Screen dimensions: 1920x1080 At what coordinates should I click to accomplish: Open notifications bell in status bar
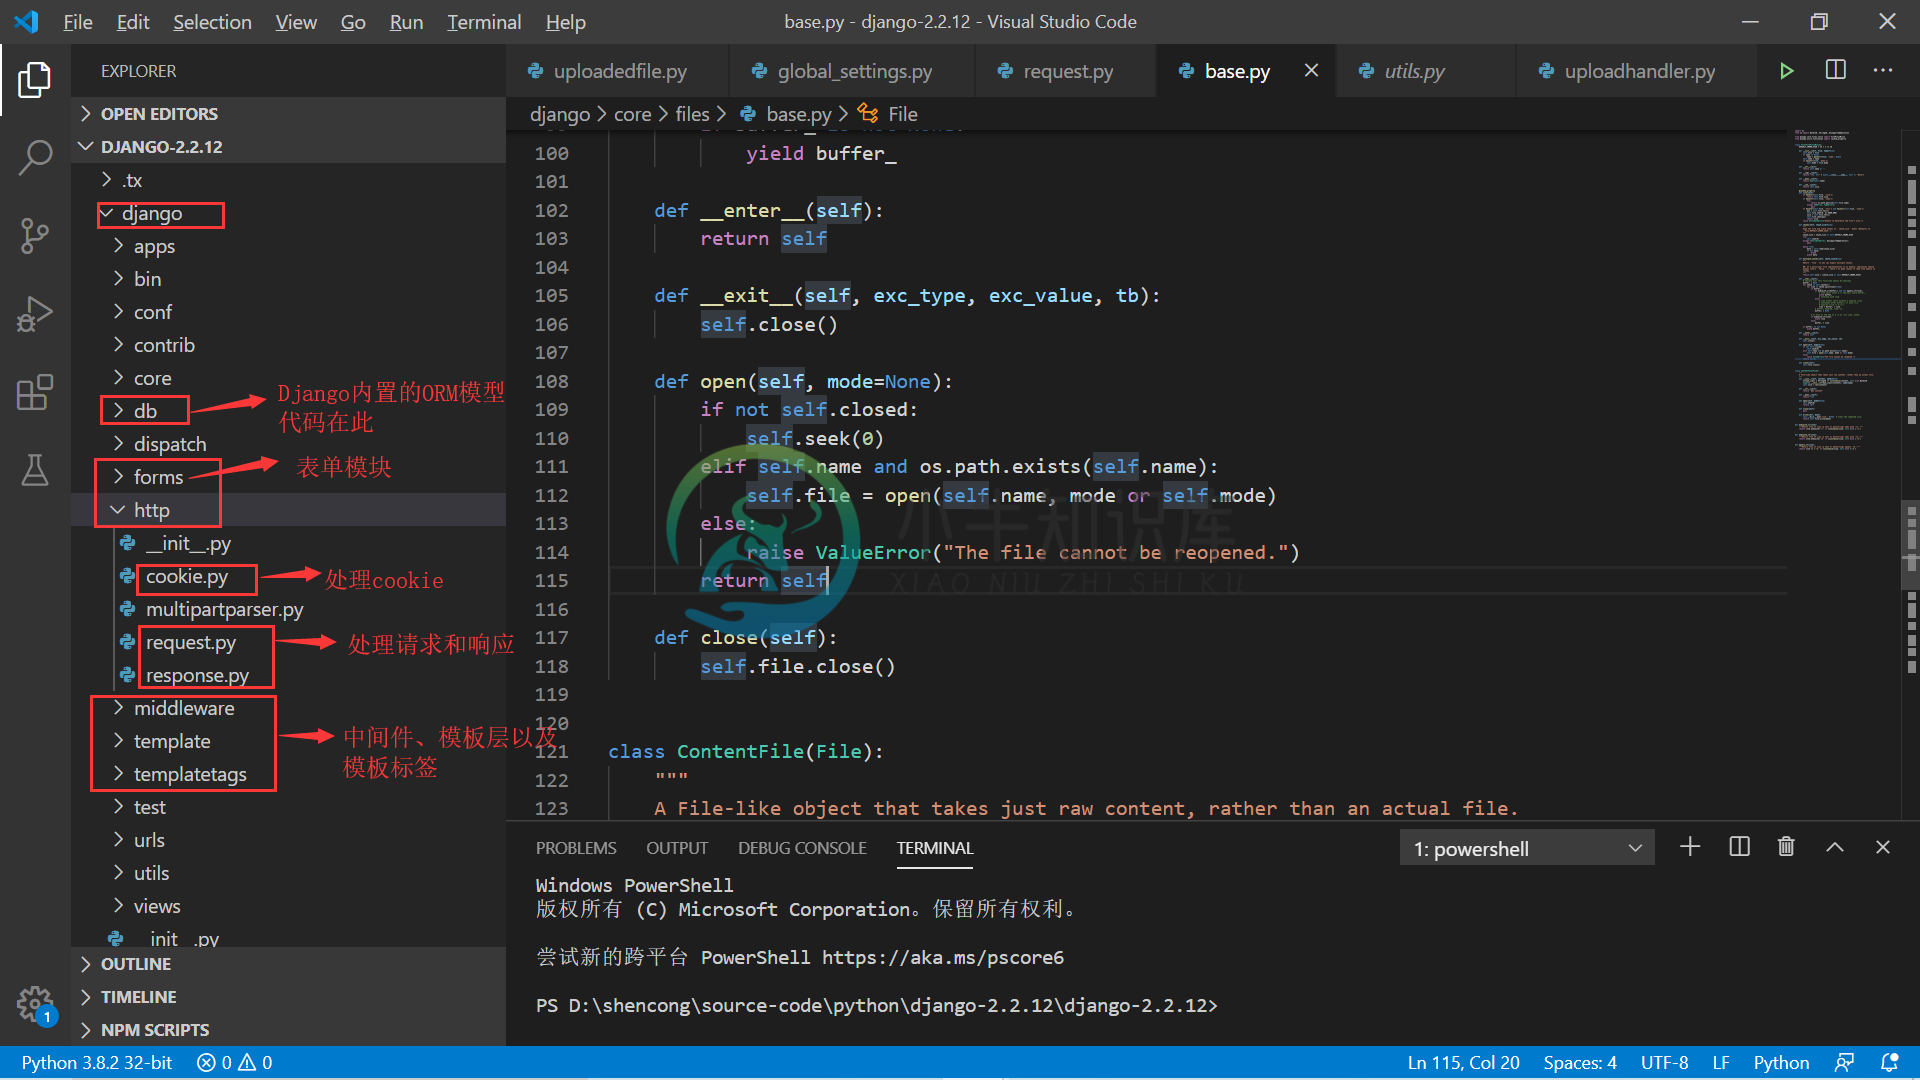coord(1889,1063)
